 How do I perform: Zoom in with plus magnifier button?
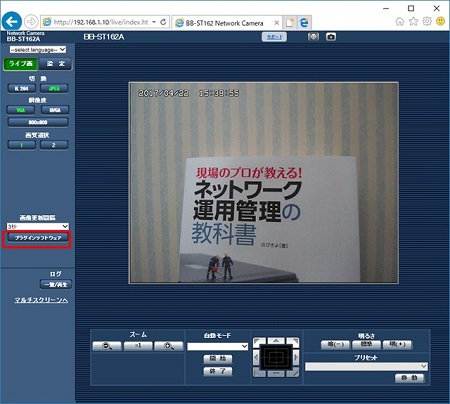169,346
